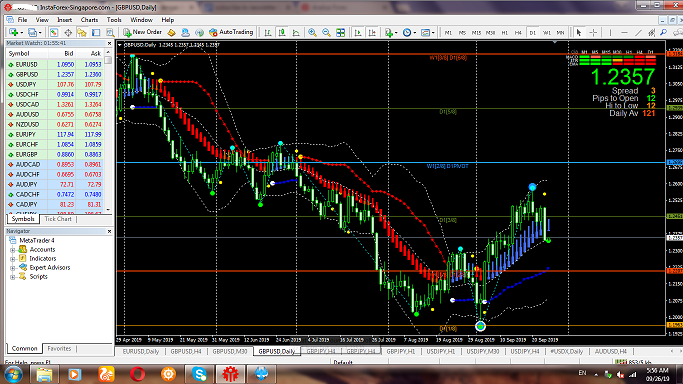Expand the Accounts tree node
Viewport: 683px width, 384px height.
[x=13, y=250]
